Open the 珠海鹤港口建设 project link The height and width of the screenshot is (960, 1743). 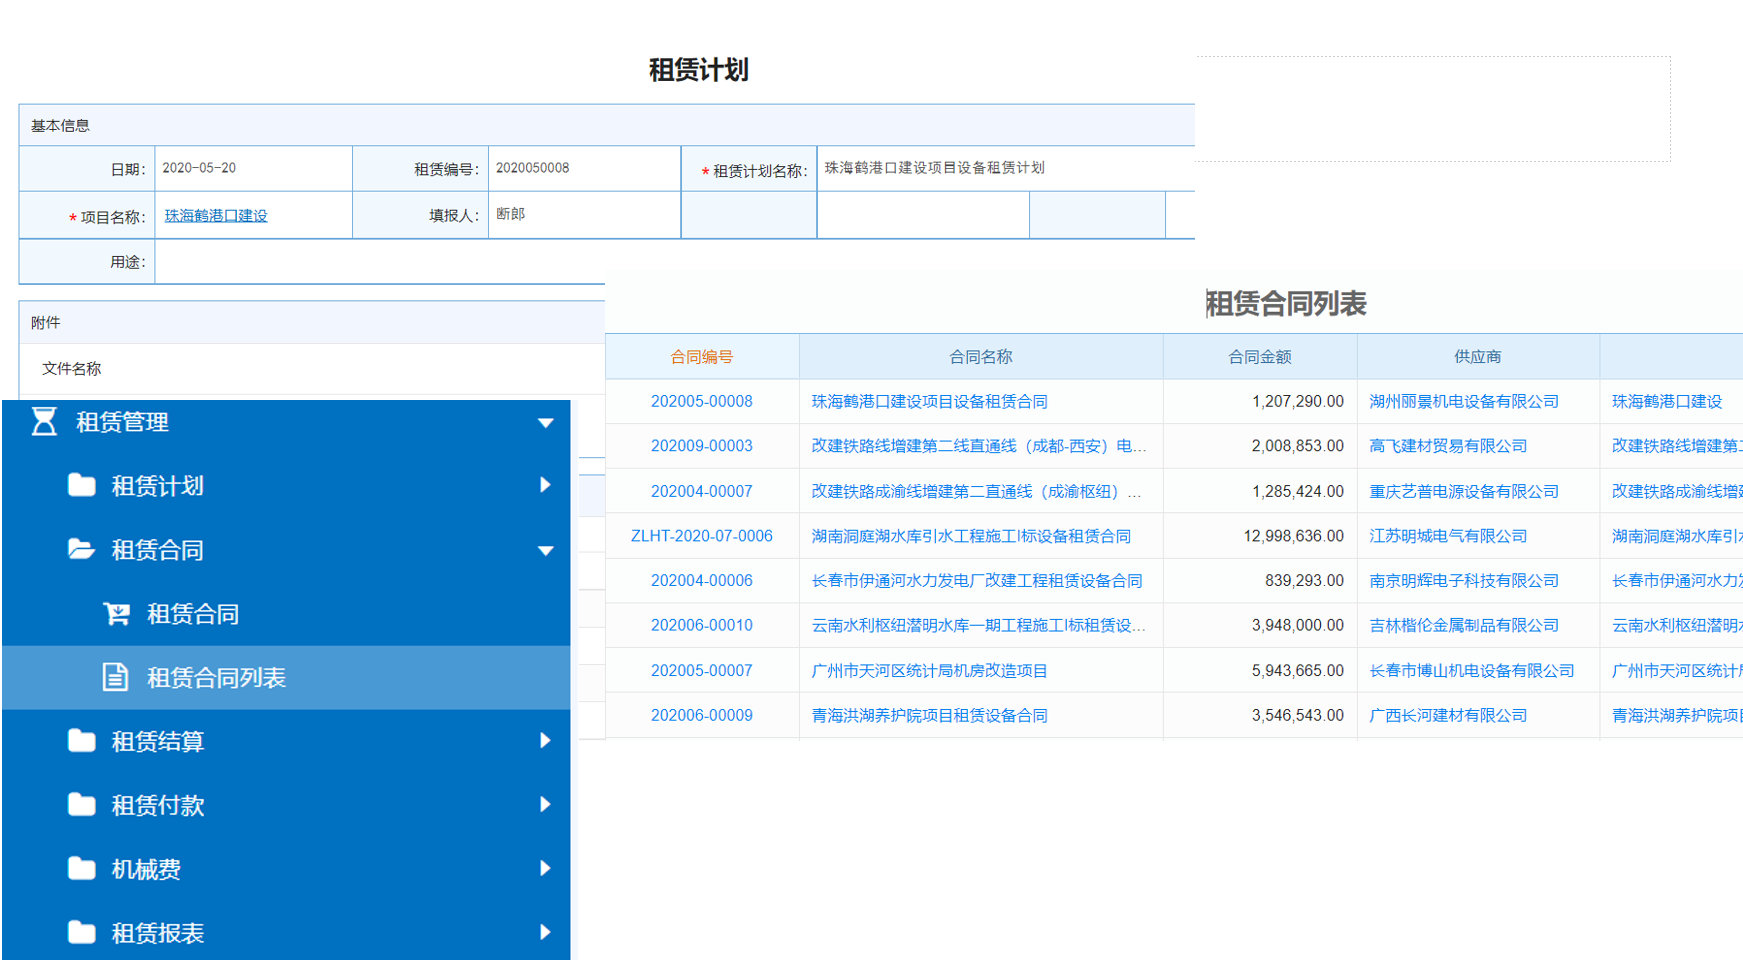click(x=216, y=216)
